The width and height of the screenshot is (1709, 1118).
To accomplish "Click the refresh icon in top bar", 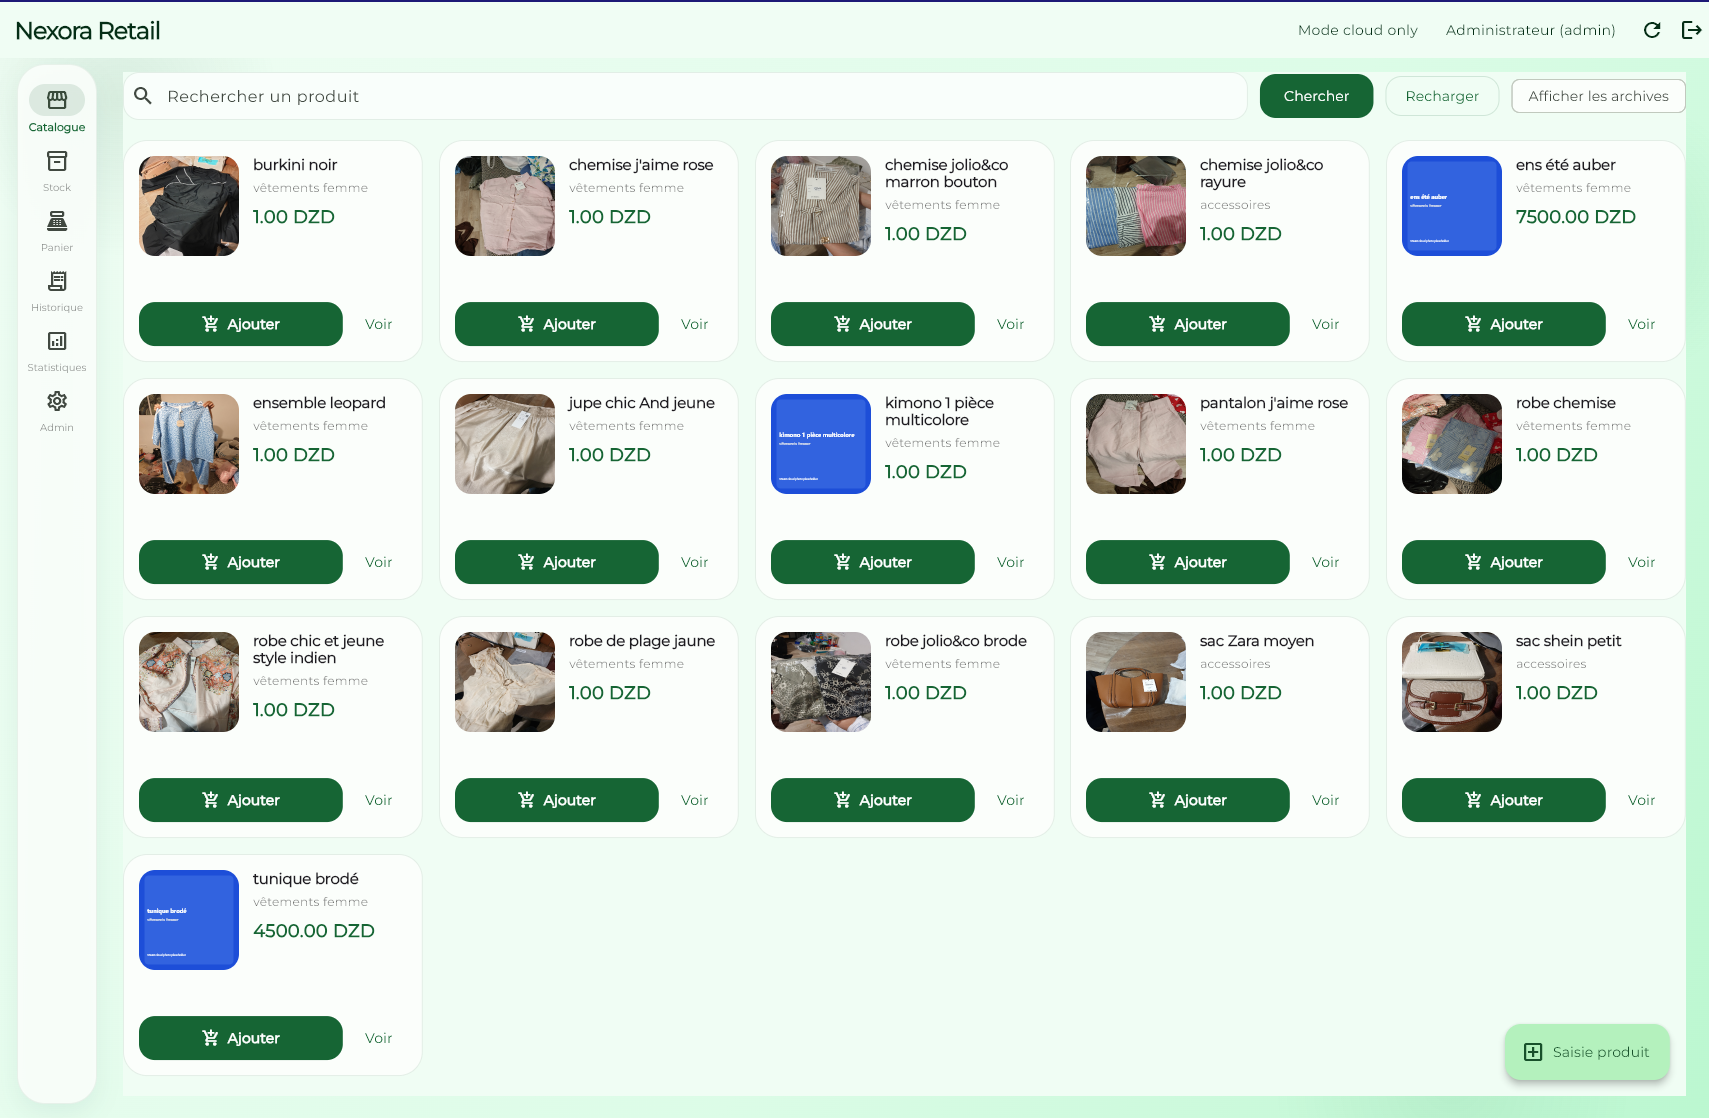I will (1652, 30).
